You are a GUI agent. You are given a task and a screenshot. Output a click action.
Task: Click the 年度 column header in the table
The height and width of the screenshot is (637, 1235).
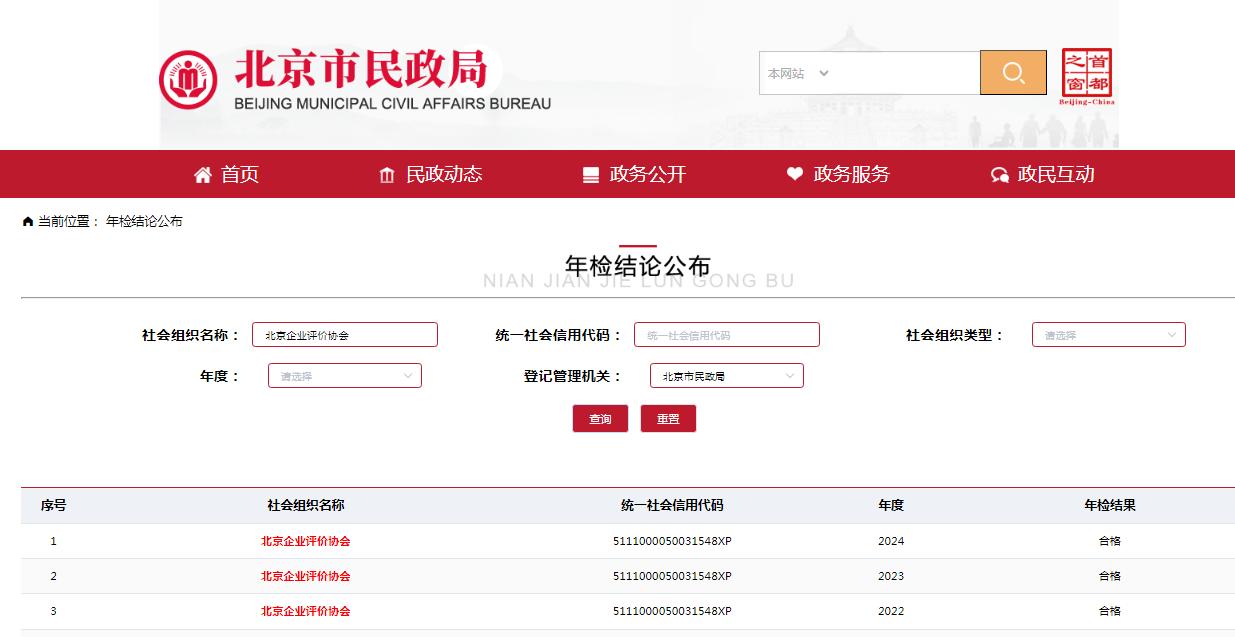(x=891, y=506)
